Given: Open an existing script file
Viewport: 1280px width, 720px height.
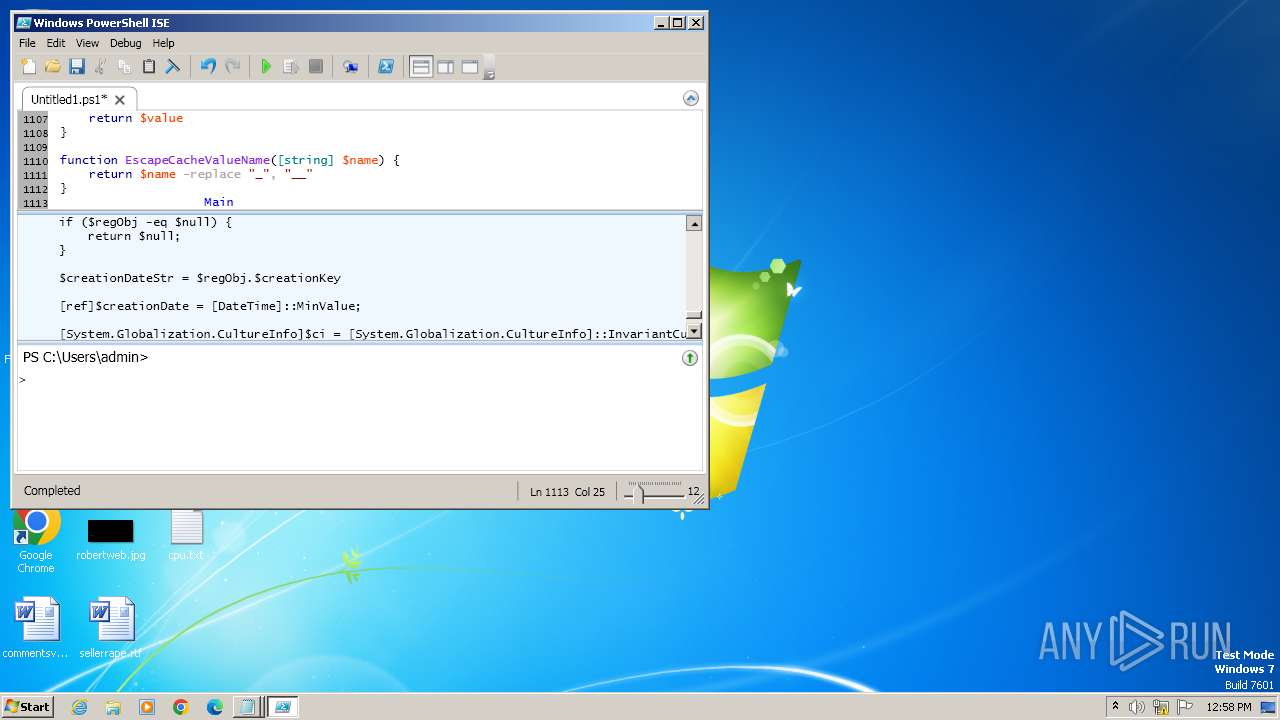Looking at the screenshot, I should click(52, 67).
